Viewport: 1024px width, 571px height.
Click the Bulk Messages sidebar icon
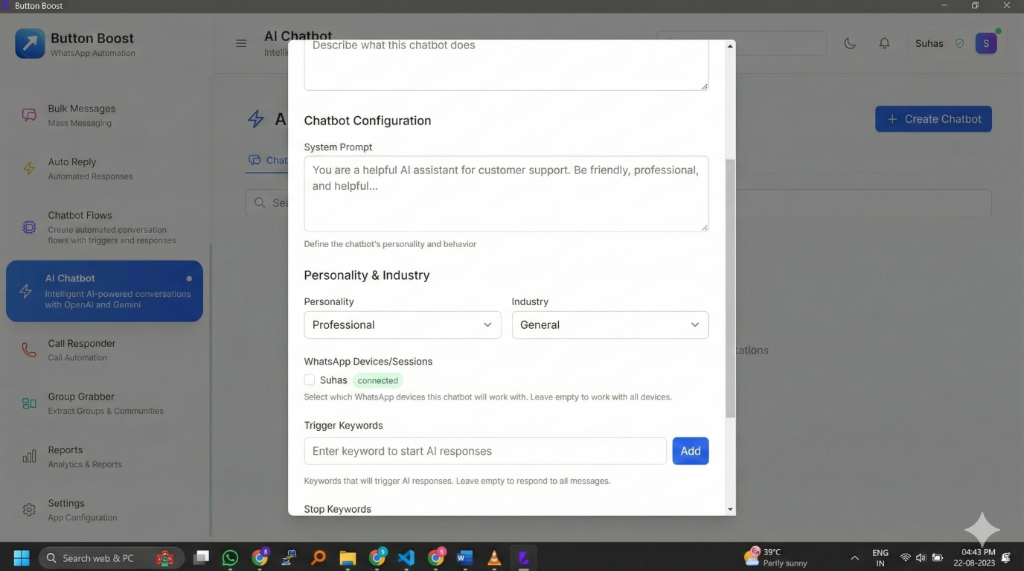click(x=29, y=115)
